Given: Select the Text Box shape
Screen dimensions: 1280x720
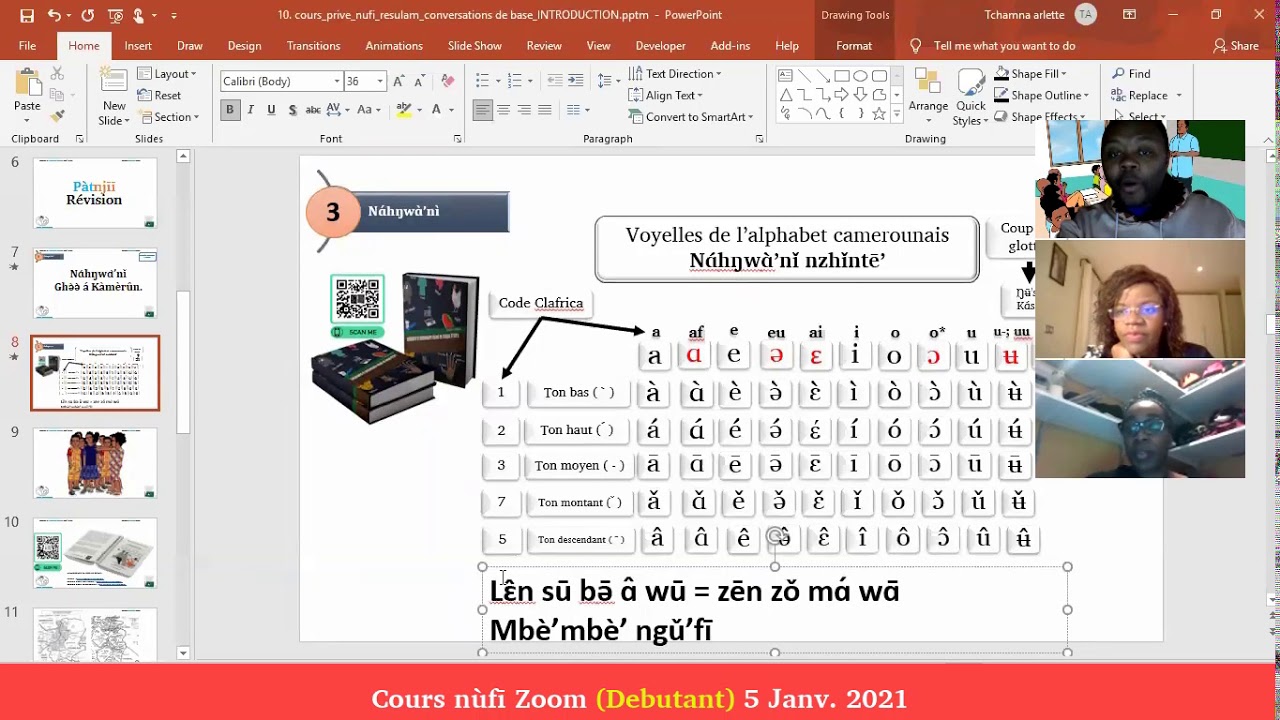Looking at the screenshot, I should [786, 76].
